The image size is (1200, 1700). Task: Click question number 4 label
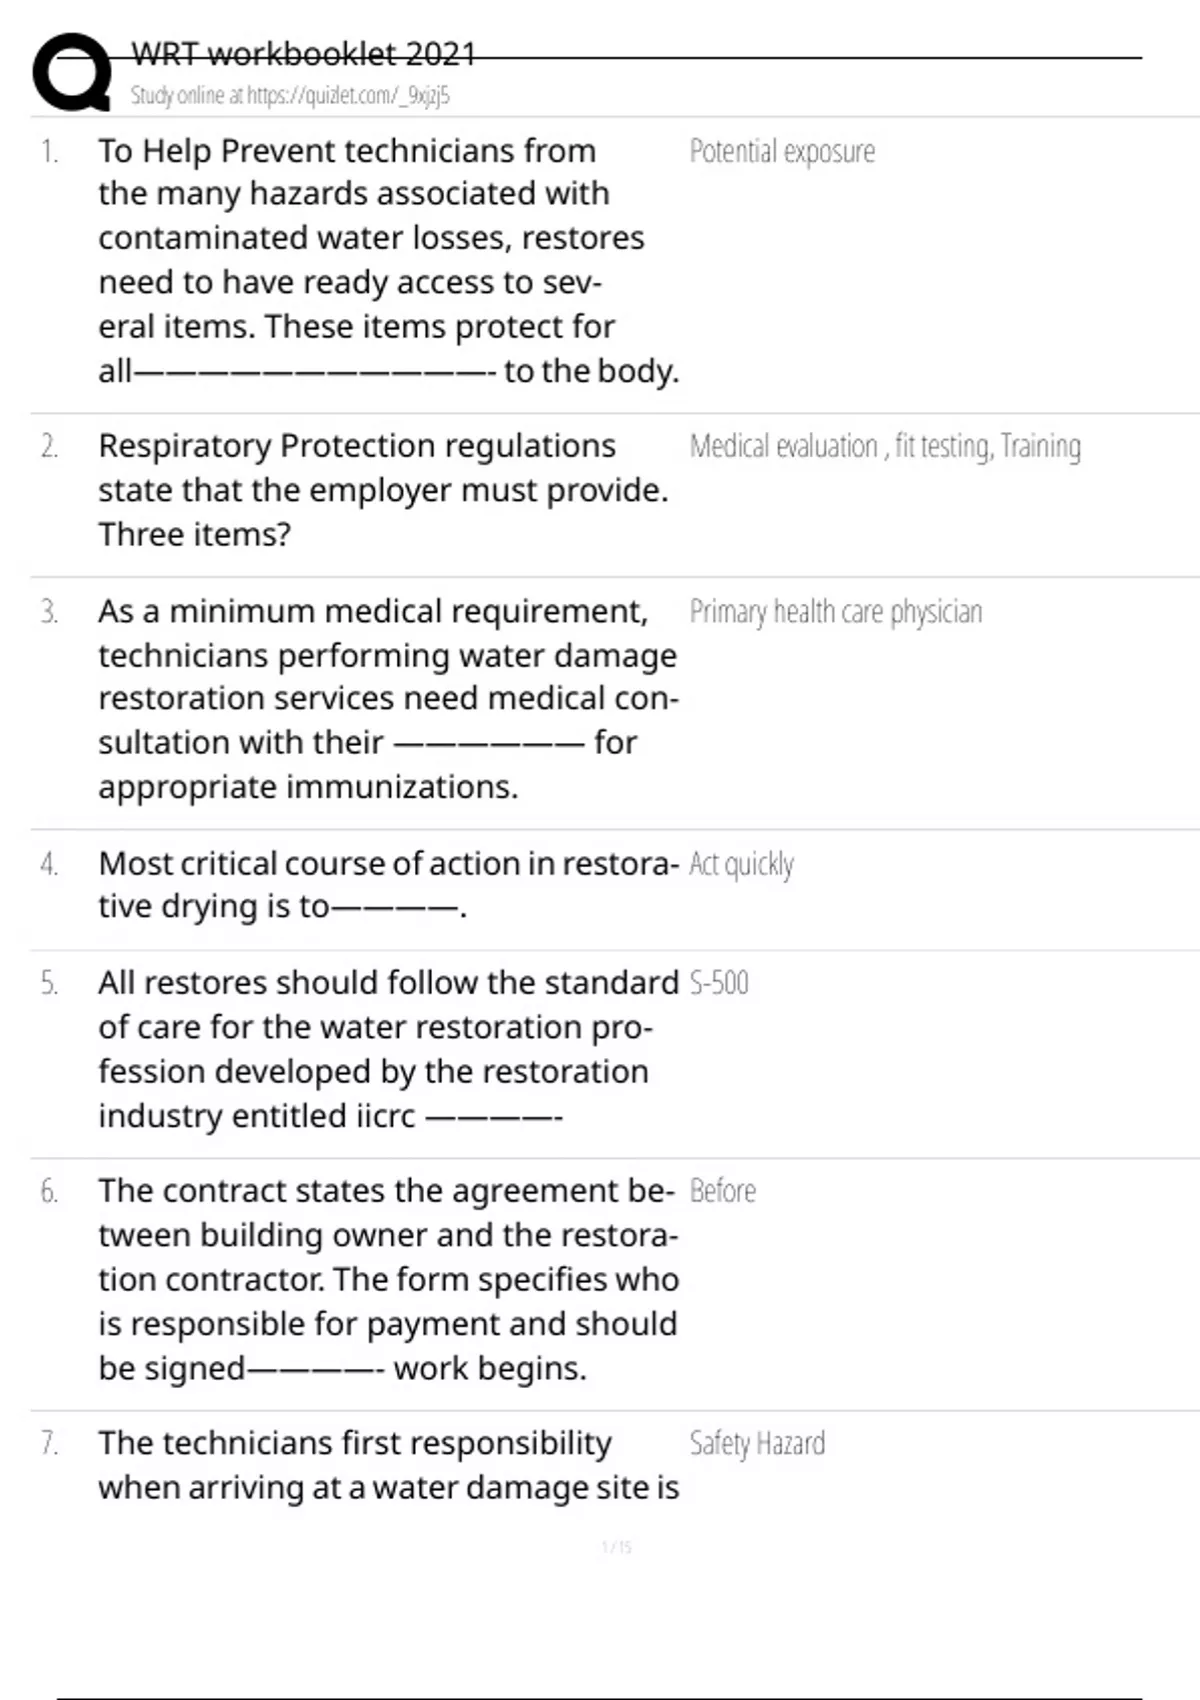pyautogui.click(x=50, y=864)
